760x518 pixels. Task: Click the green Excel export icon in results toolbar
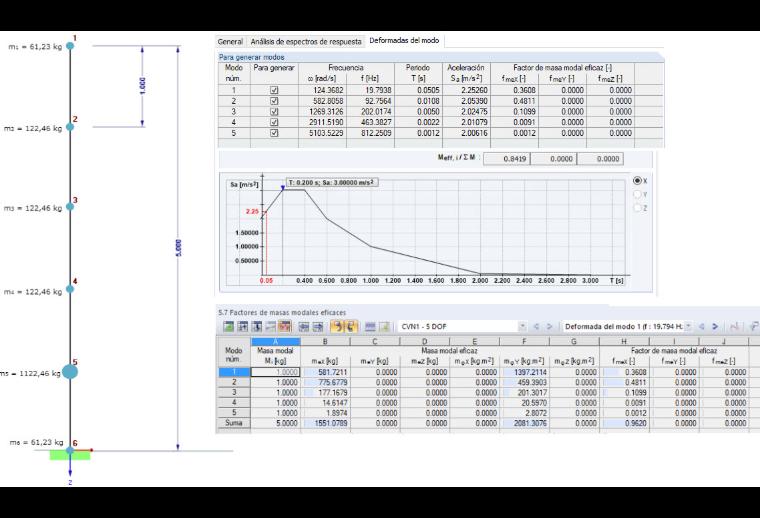pyautogui.click(x=228, y=327)
